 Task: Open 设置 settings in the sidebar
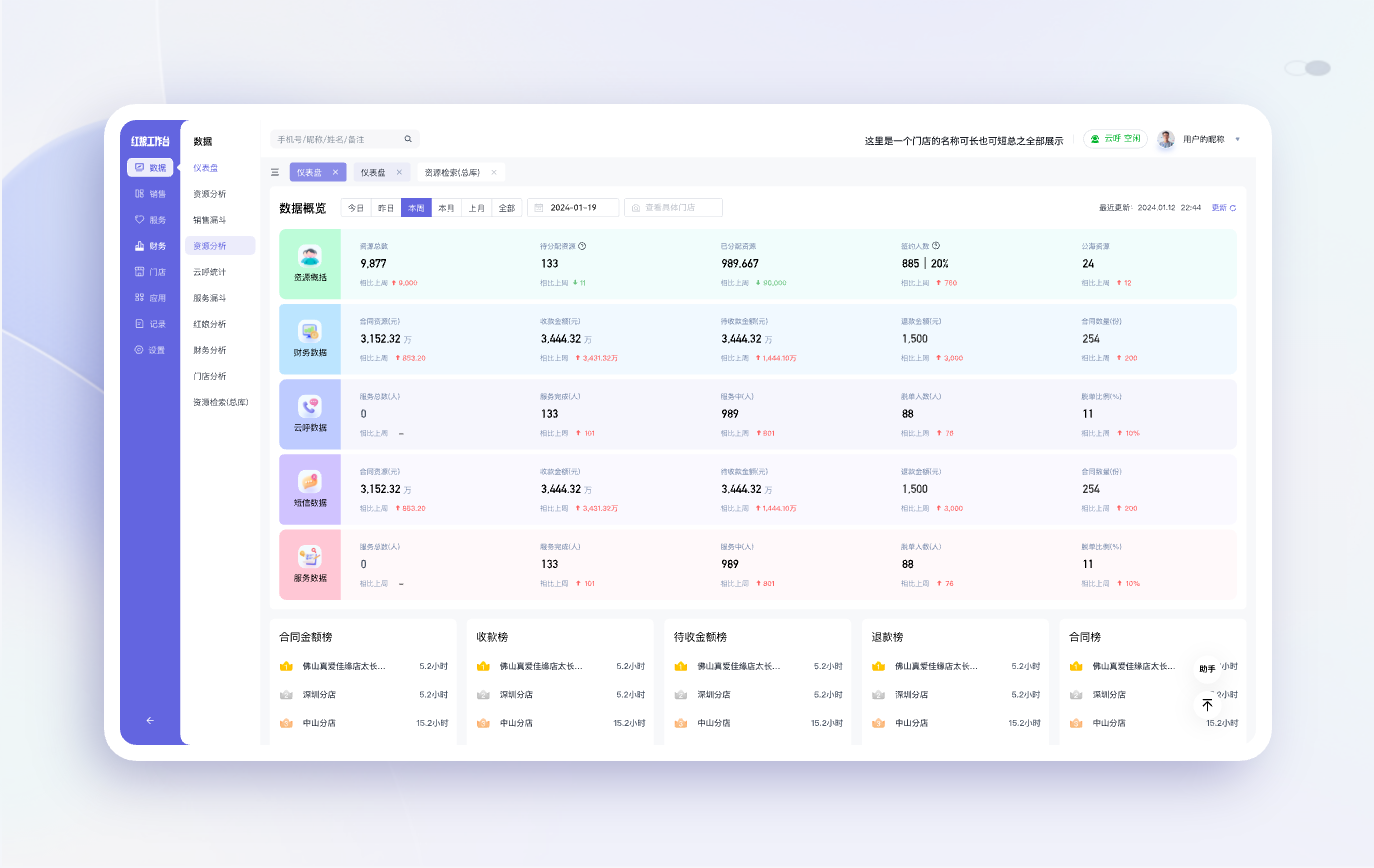(x=150, y=349)
